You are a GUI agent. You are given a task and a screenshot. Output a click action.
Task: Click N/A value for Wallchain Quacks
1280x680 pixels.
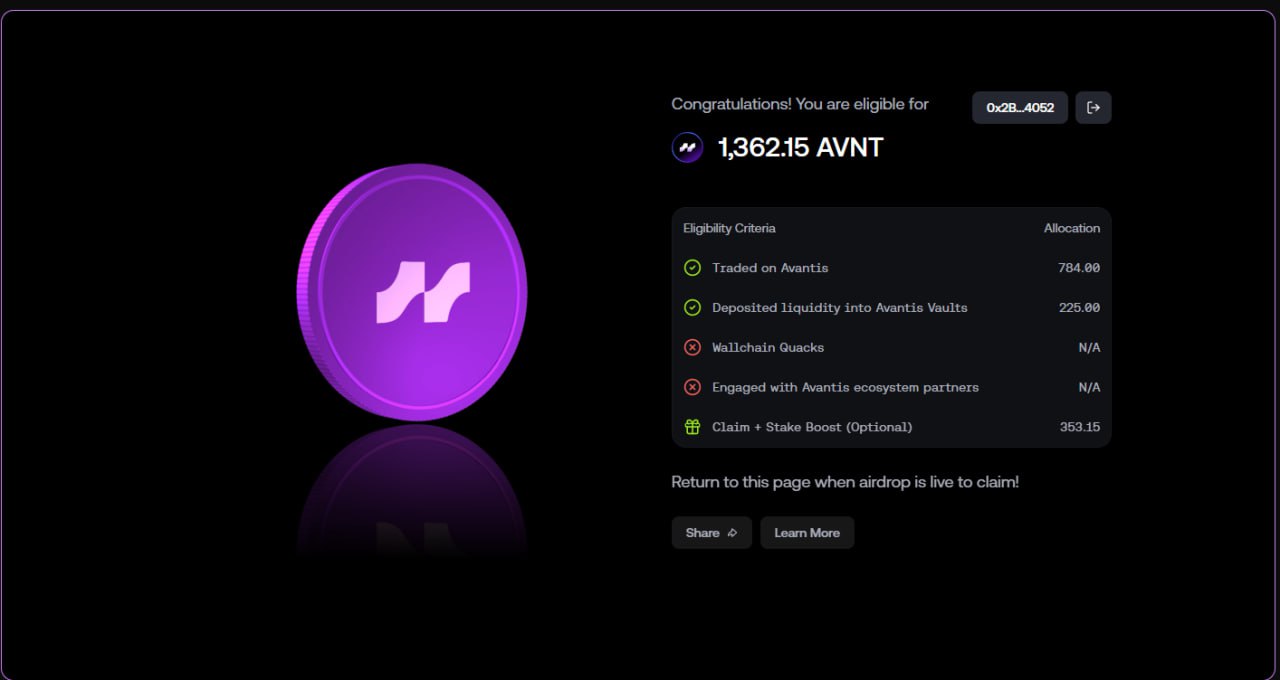tap(1089, 348)
